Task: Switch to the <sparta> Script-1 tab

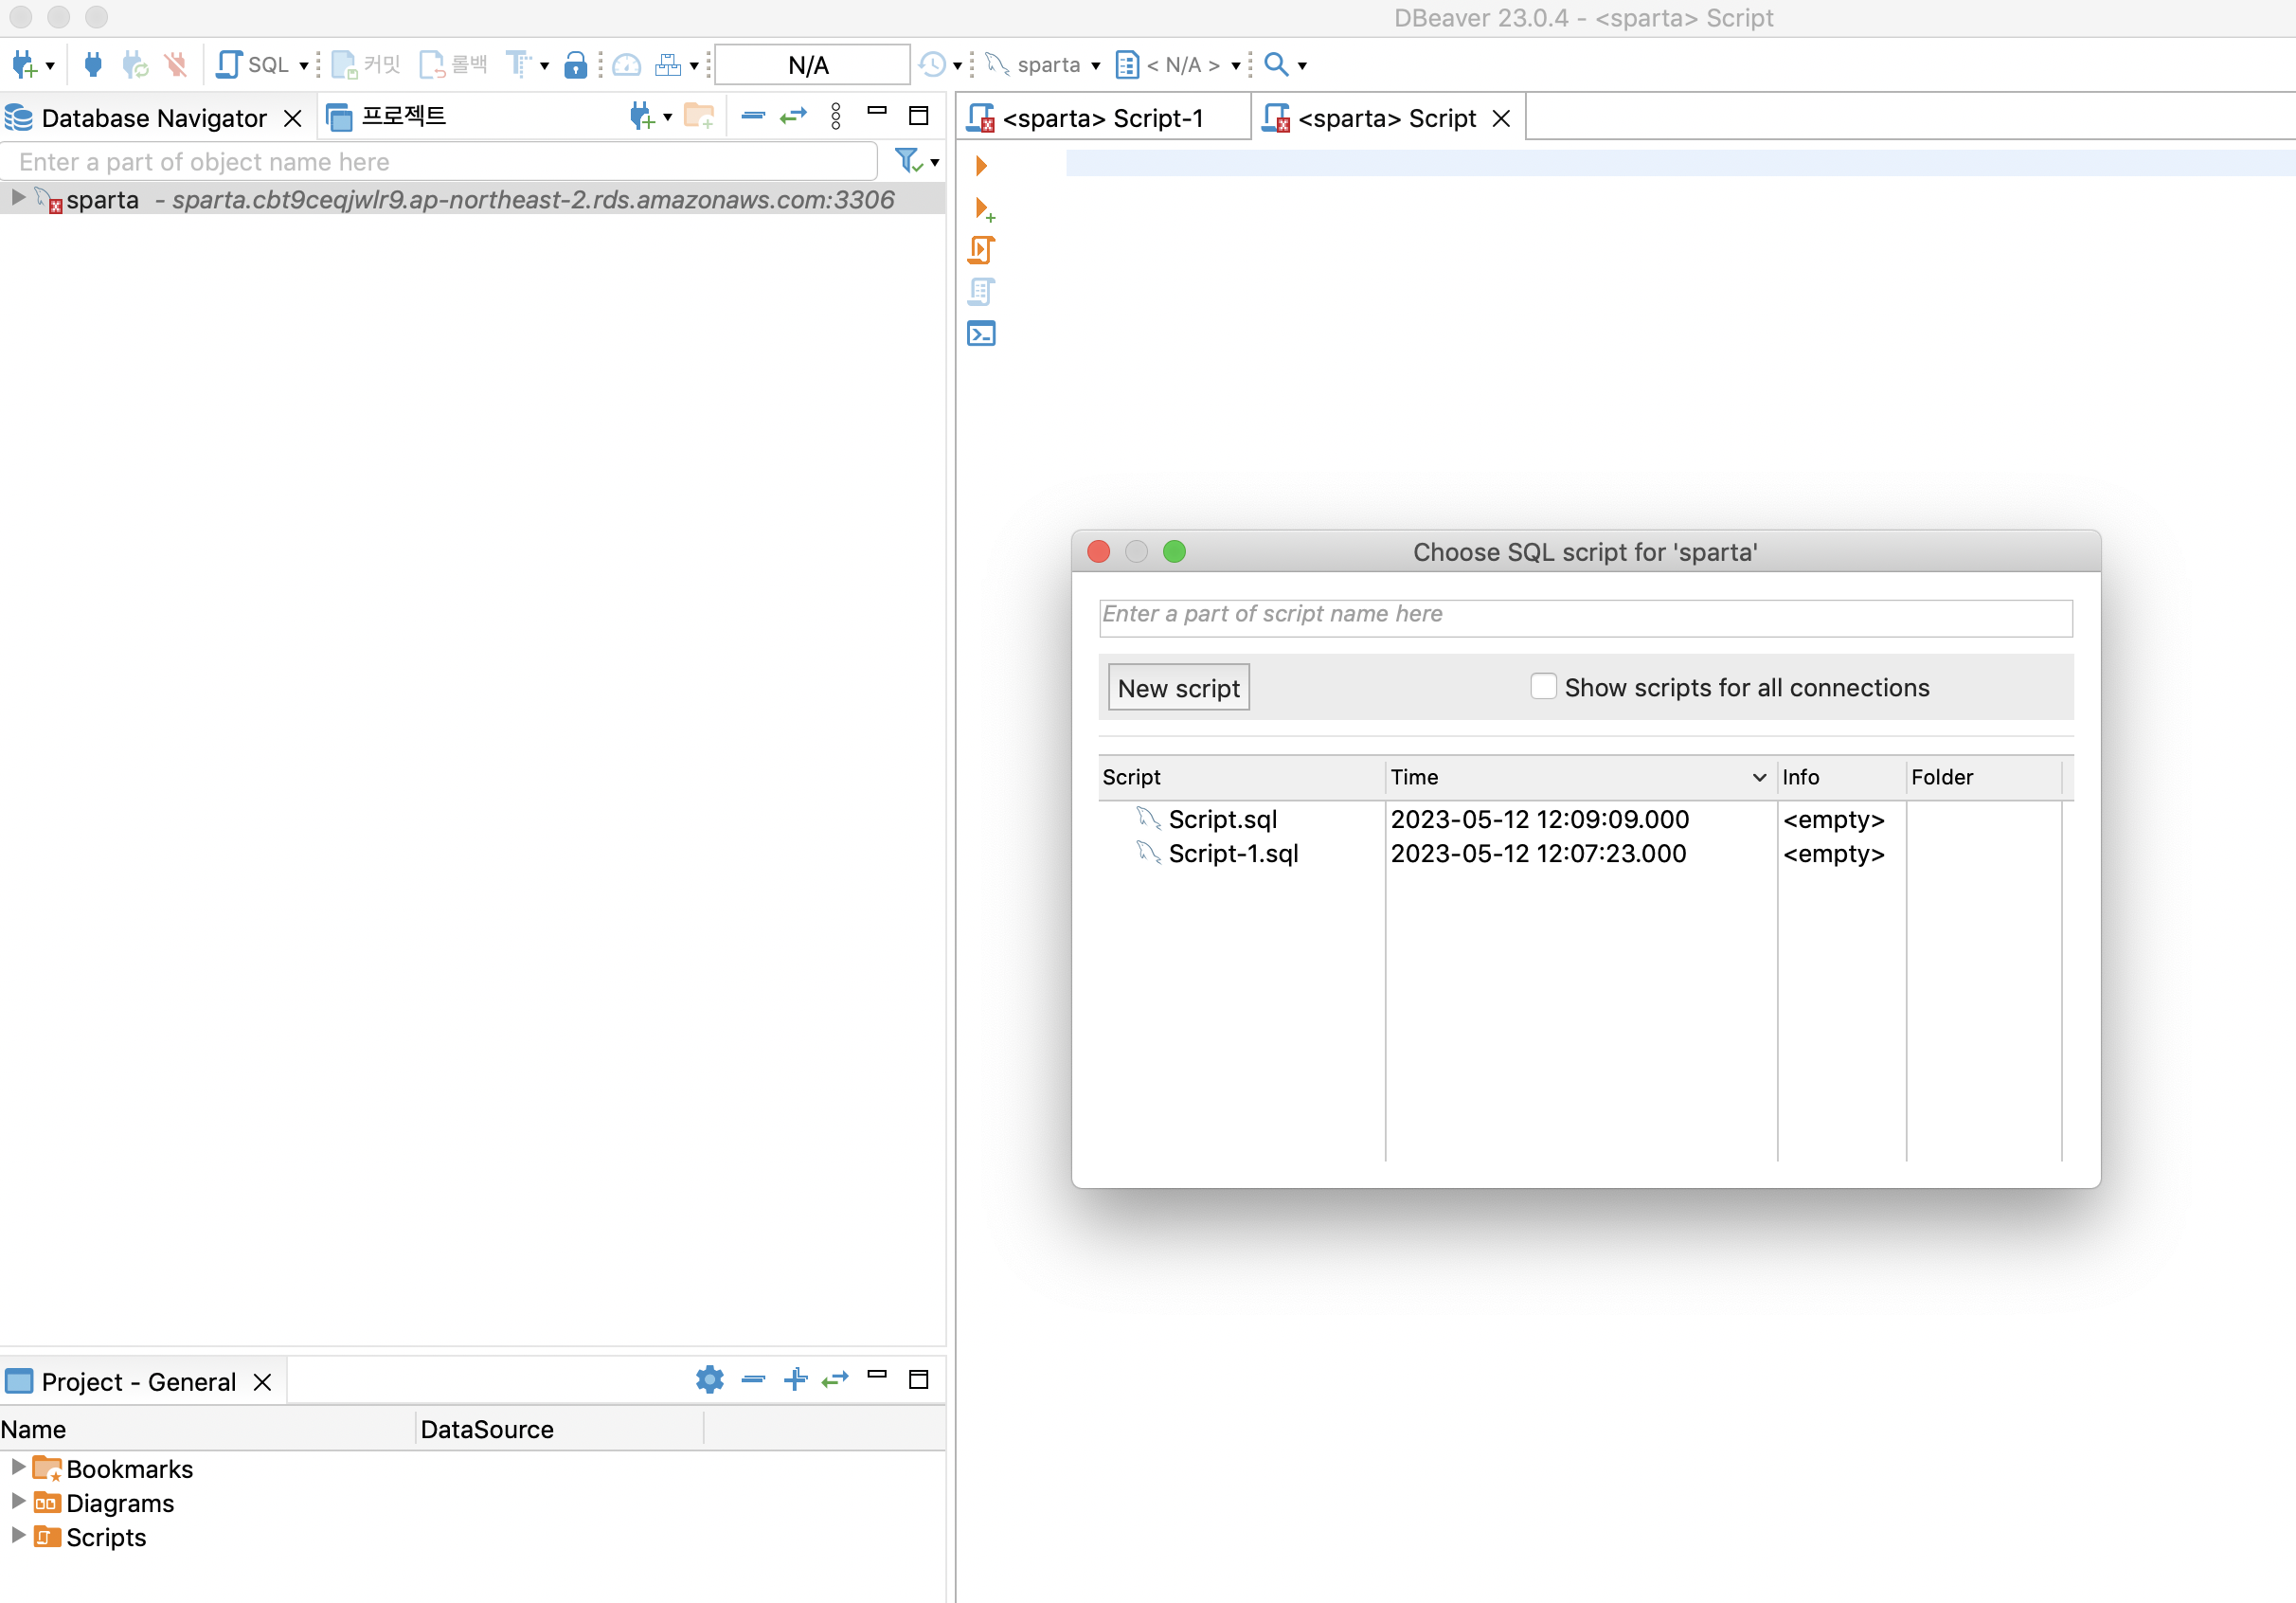Action: (1103, 118)
